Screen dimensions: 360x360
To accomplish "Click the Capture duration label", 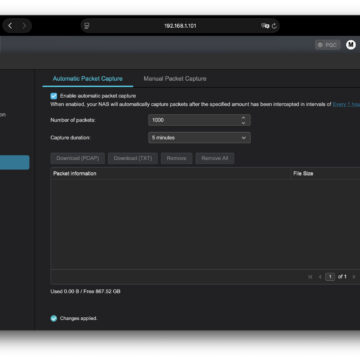I will pyautogui.click(x=70, y=138).
